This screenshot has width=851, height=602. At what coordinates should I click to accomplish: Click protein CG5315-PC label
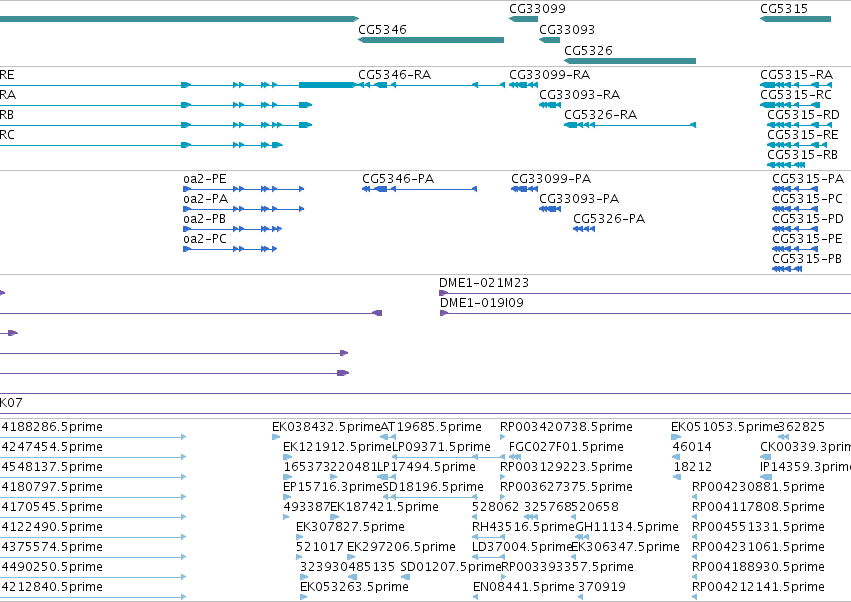click(x=808, y=199)
